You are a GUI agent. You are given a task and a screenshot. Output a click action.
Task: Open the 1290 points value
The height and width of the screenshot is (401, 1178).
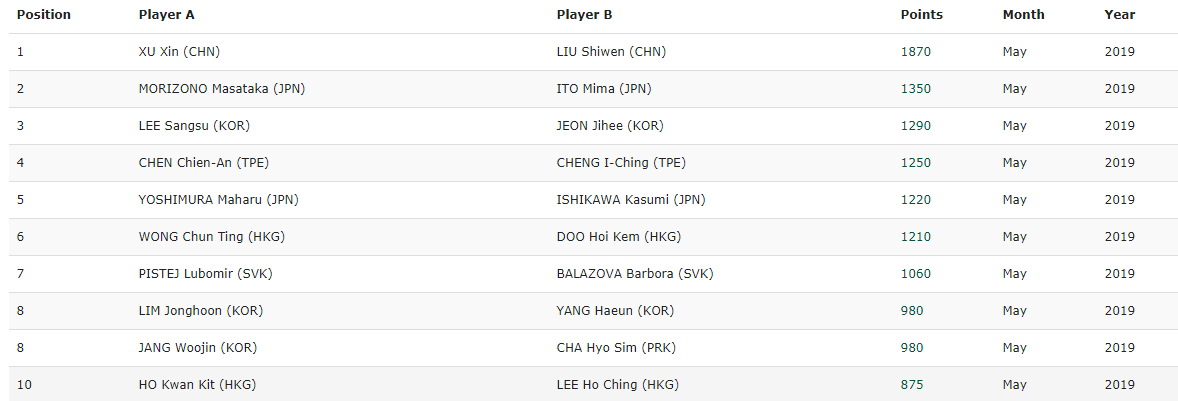click(x=916, y=125)
